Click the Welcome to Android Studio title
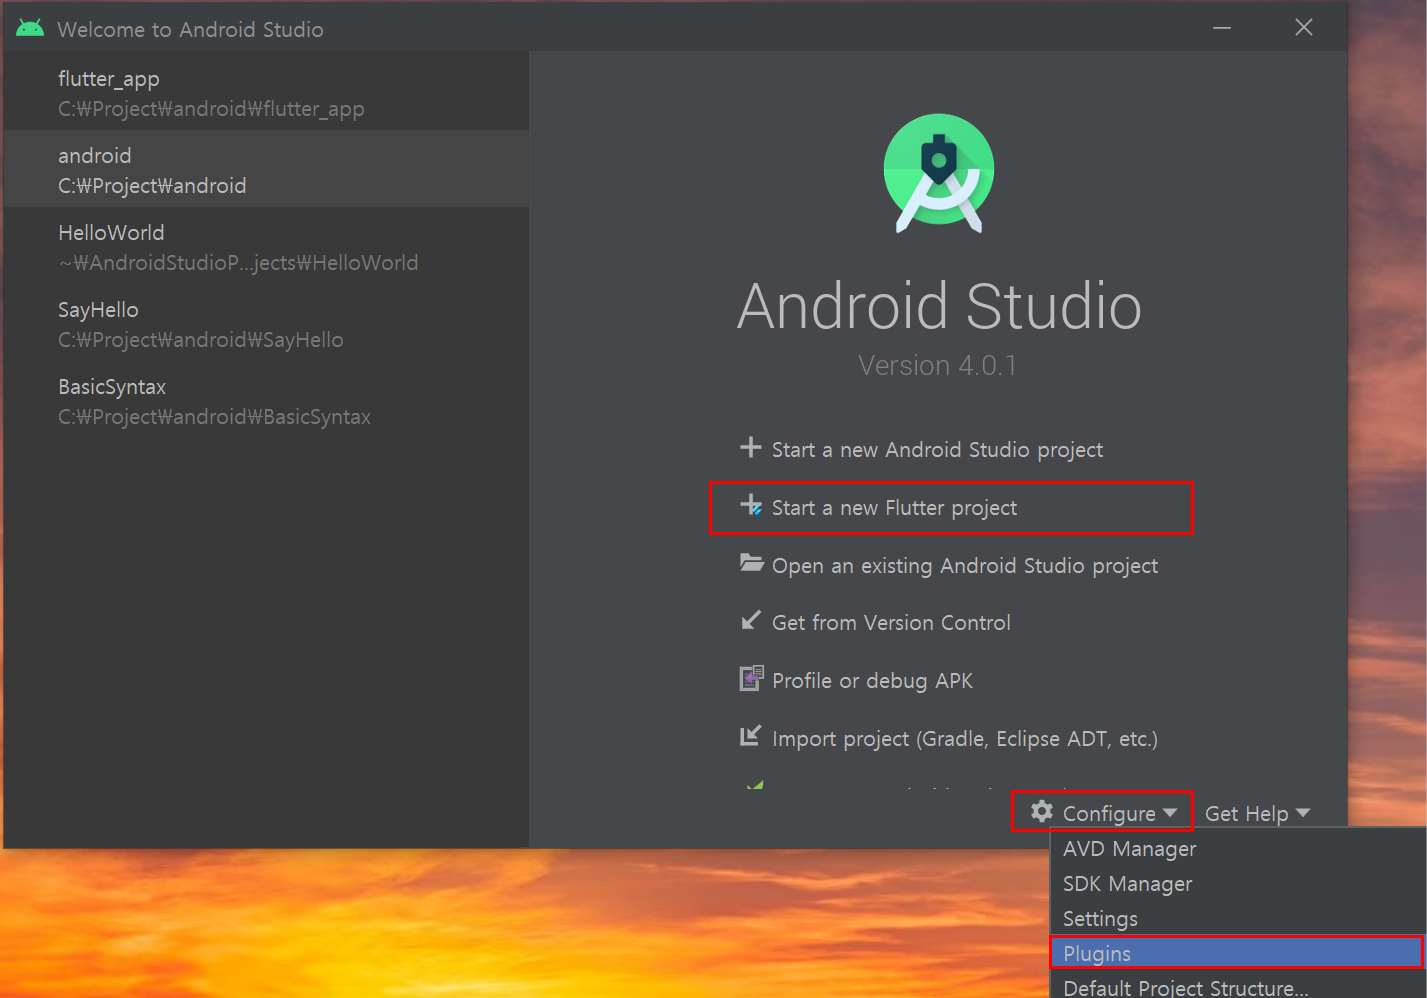Viewport: 1427px width, 998px height. click(x=190, y=30)
